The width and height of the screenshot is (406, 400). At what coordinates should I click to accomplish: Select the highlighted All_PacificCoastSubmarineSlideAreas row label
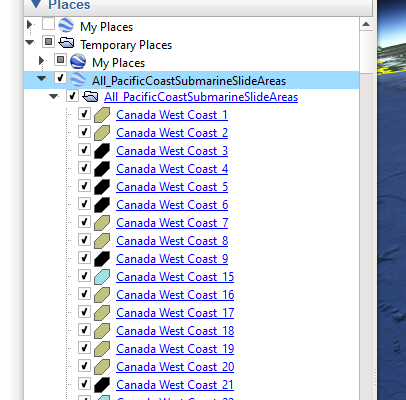point(189,81)
